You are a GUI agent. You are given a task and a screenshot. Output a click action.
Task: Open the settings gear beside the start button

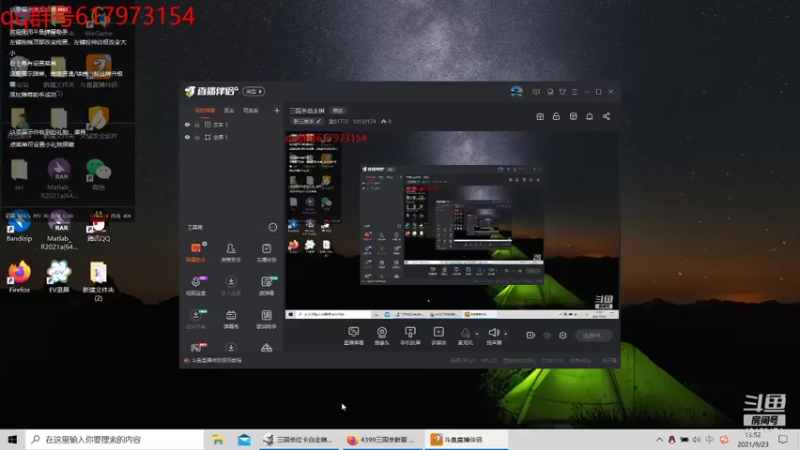[563, 335]
